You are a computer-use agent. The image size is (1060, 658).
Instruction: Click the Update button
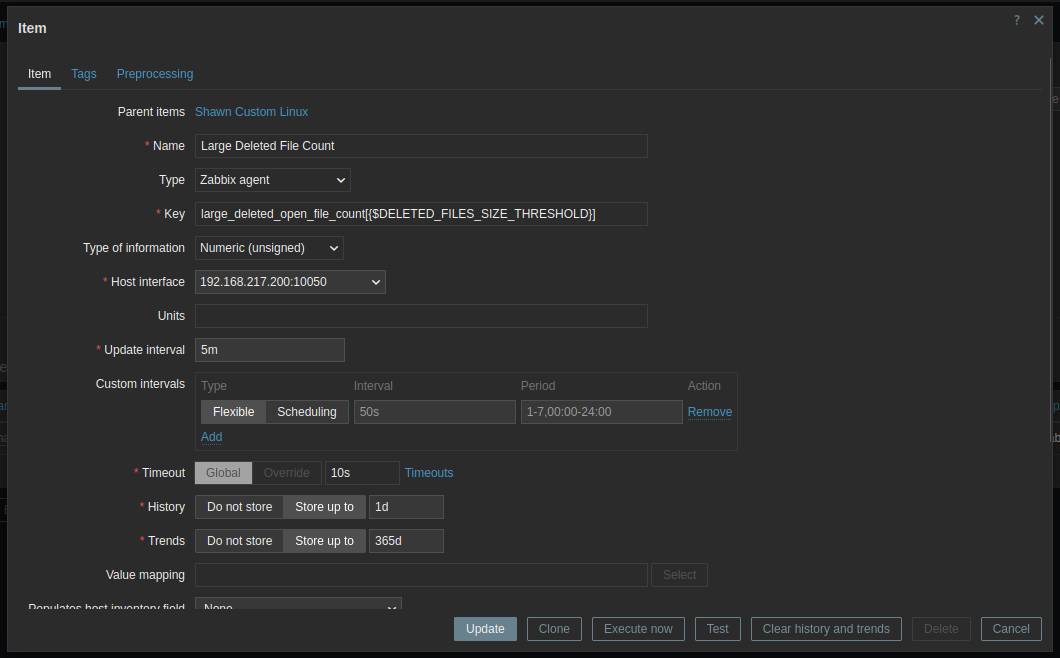485,629
